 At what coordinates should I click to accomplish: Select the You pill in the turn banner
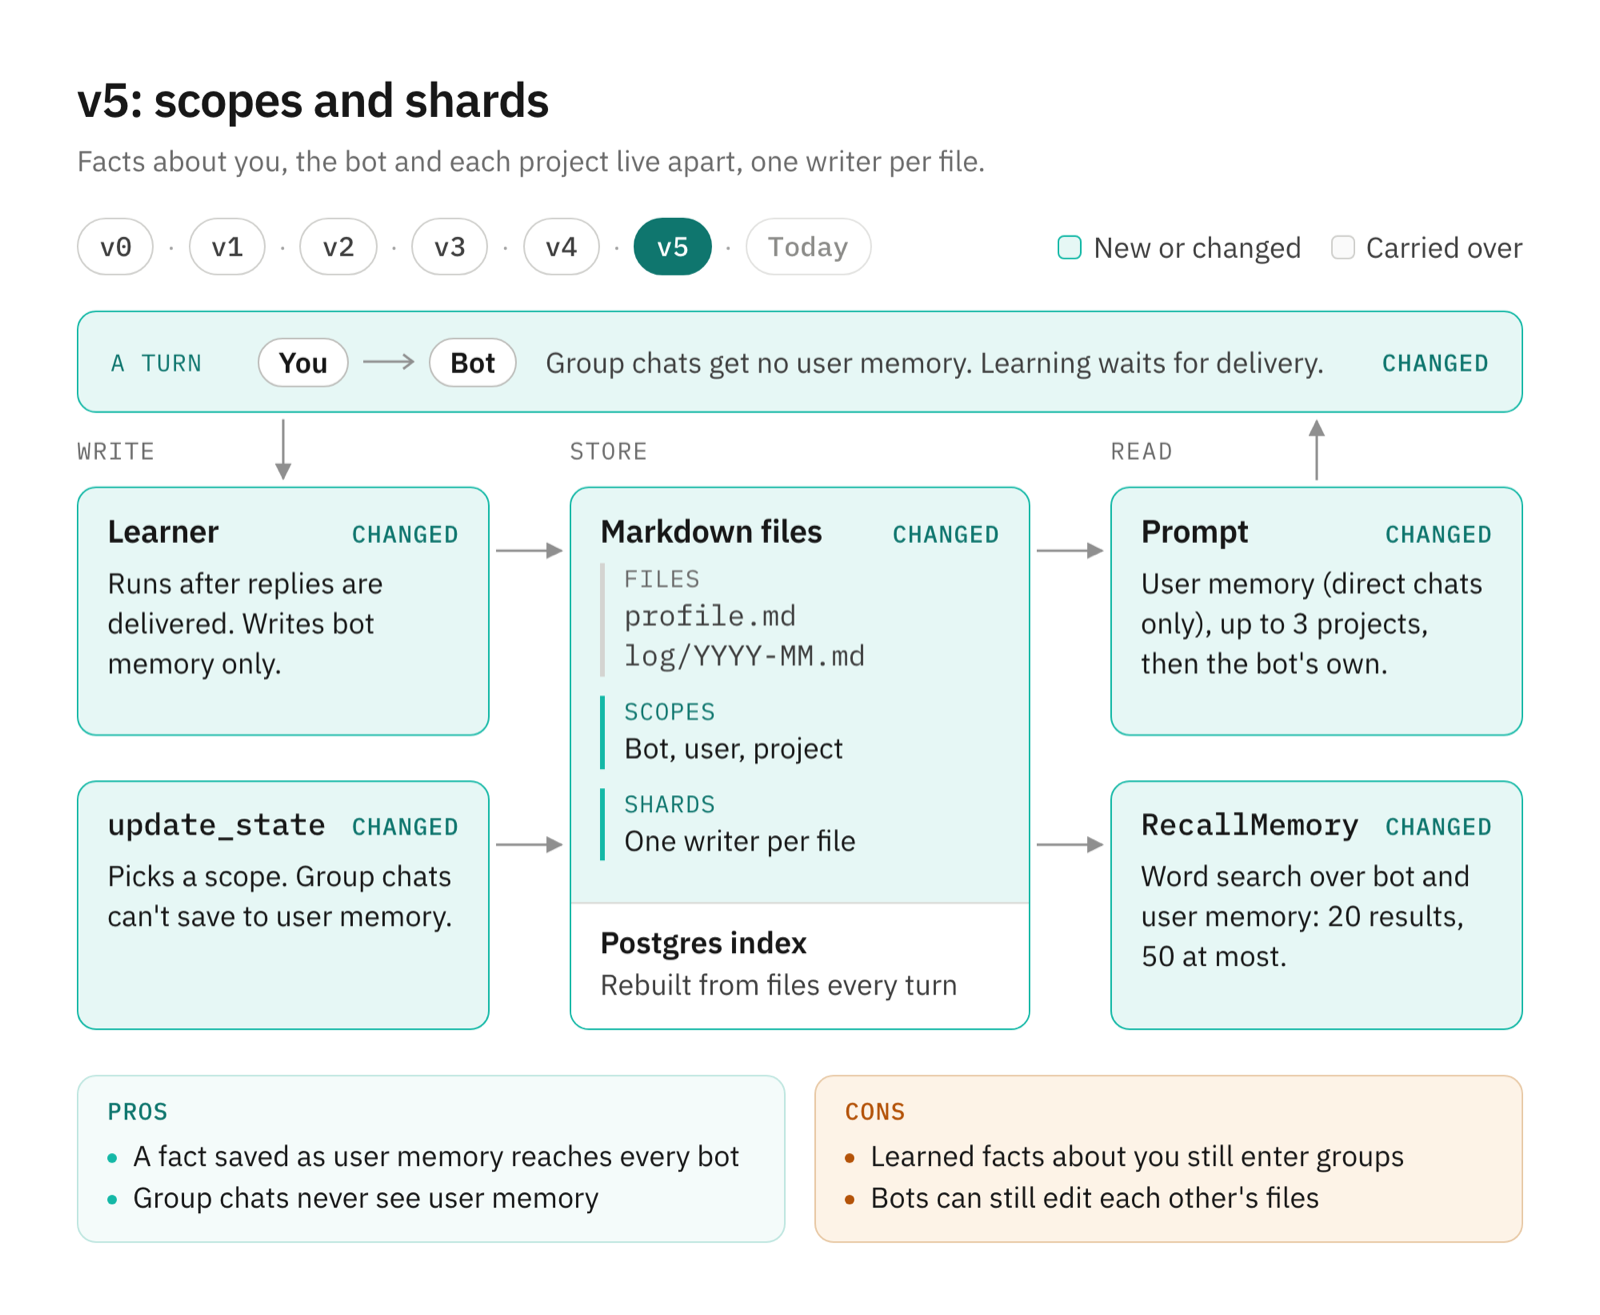click(x=303, y=363)
